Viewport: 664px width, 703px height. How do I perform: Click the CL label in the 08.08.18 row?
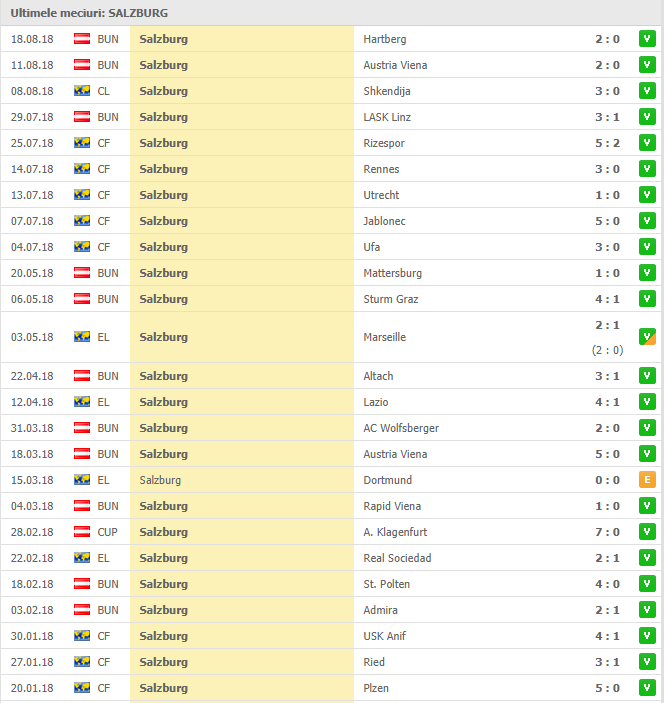point(103,91)
